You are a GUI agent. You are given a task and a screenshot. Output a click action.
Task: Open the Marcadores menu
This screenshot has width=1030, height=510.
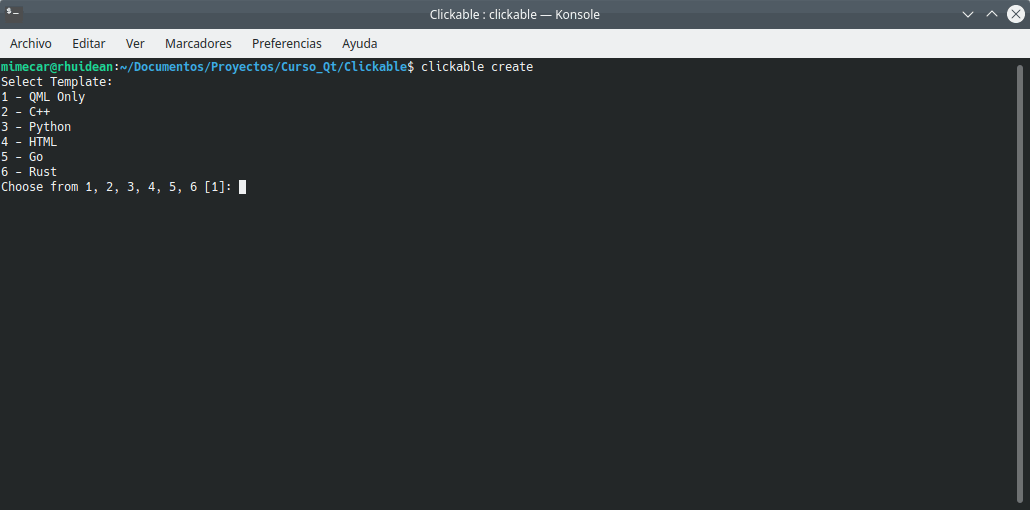pos(198,43)
